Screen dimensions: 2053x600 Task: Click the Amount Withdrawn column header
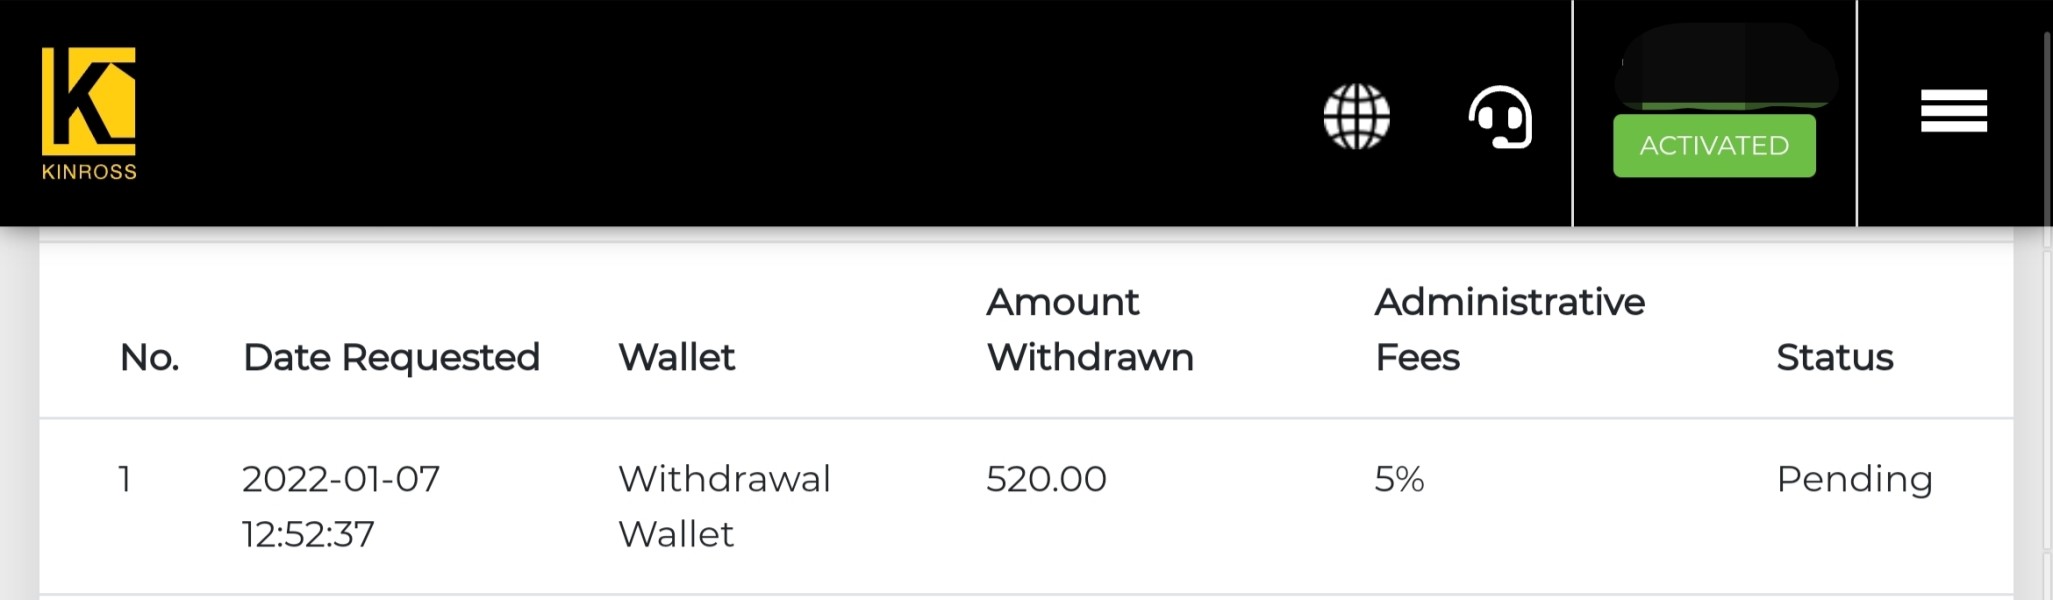pyautogui.click(x=1090, y=329)
